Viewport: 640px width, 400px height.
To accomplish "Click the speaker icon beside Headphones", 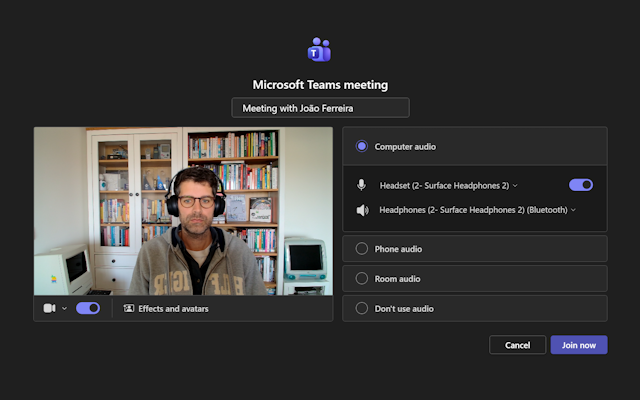I will click(x=362, y=210).
